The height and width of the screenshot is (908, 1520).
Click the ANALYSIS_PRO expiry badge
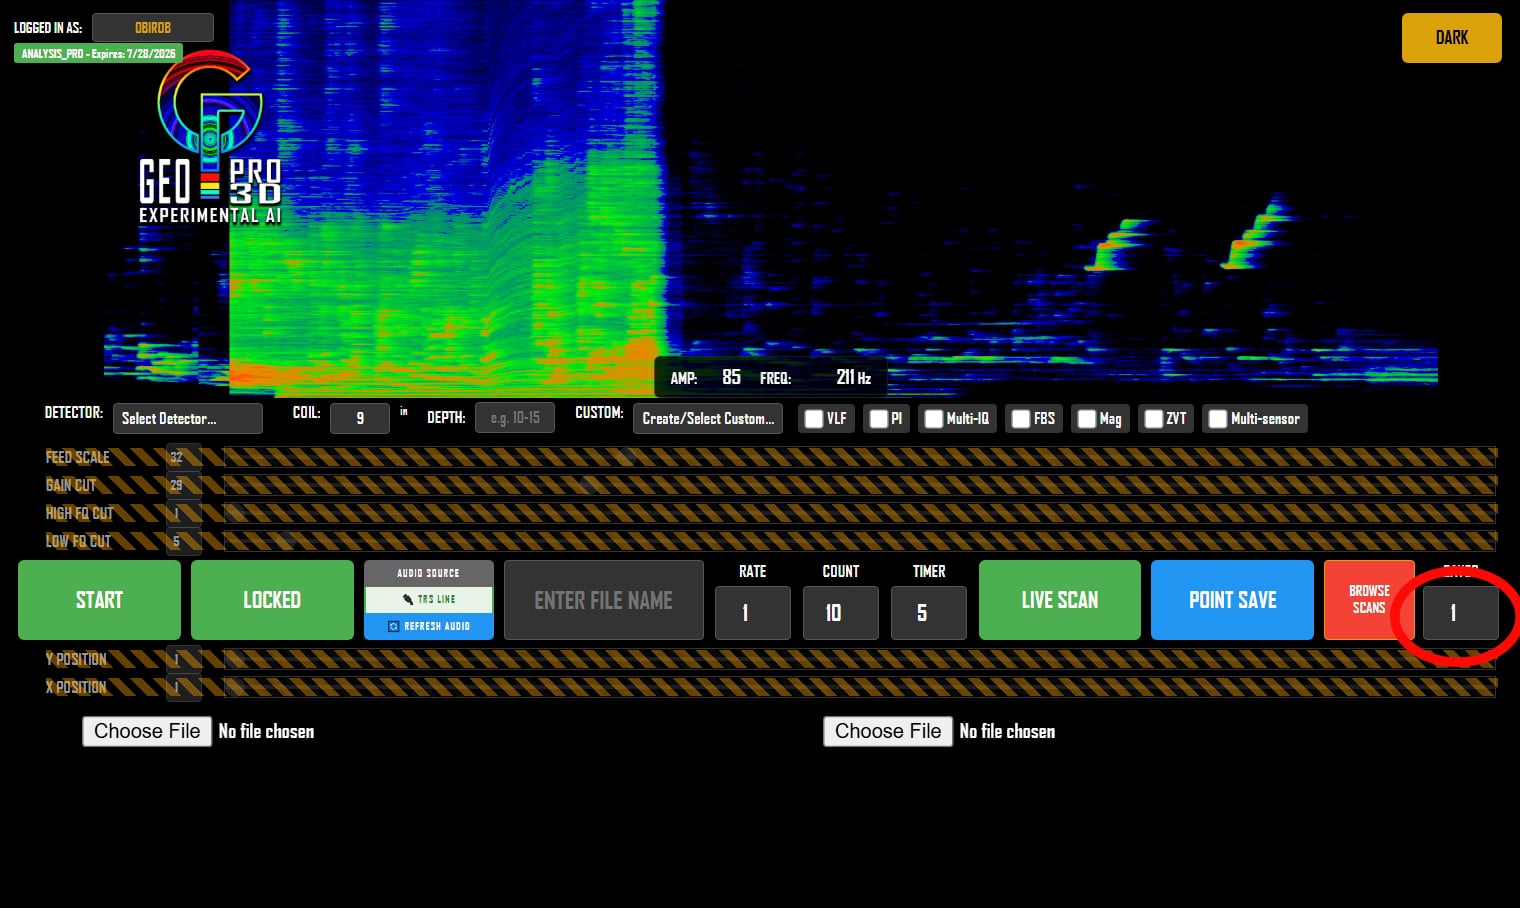pyautogui.click(x=98, y=54)
